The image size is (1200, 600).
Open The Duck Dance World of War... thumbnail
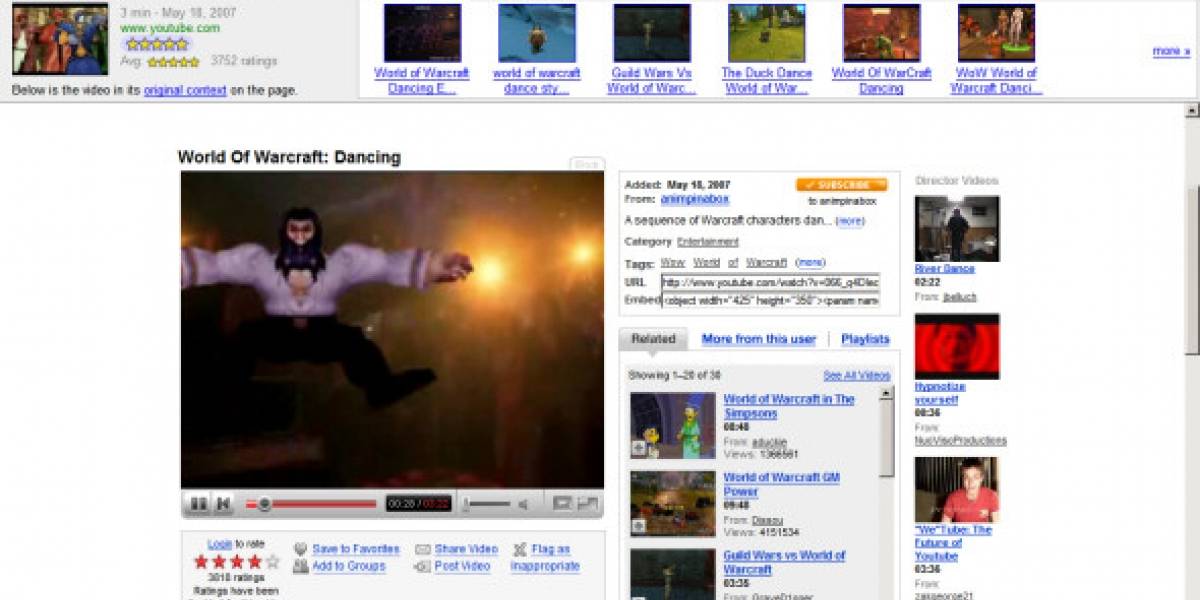(x=767, y=33)
